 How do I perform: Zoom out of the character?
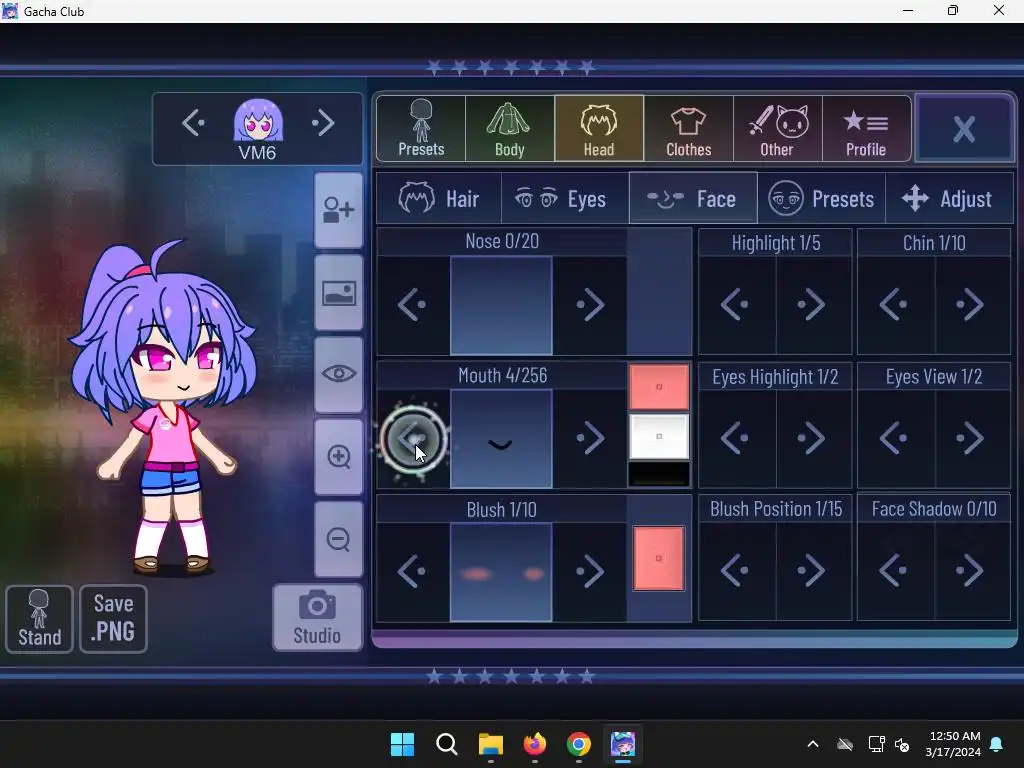[x=338, y=539]
